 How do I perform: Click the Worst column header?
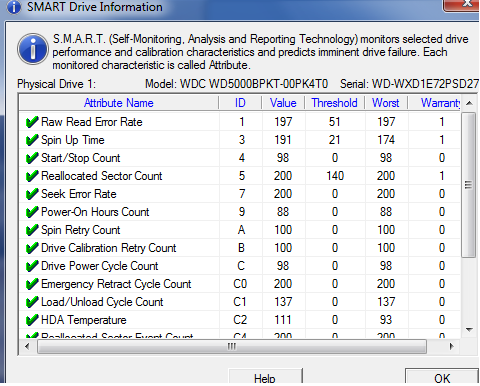tap(386, 103)
